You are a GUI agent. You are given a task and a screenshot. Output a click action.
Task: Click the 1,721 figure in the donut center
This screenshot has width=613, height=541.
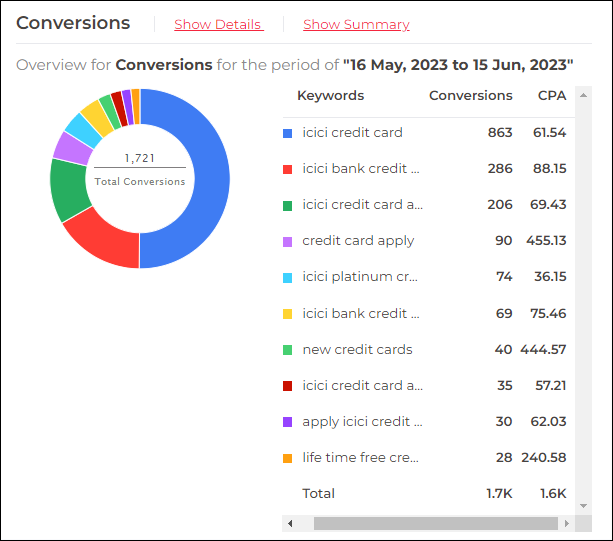click(140, 158)
